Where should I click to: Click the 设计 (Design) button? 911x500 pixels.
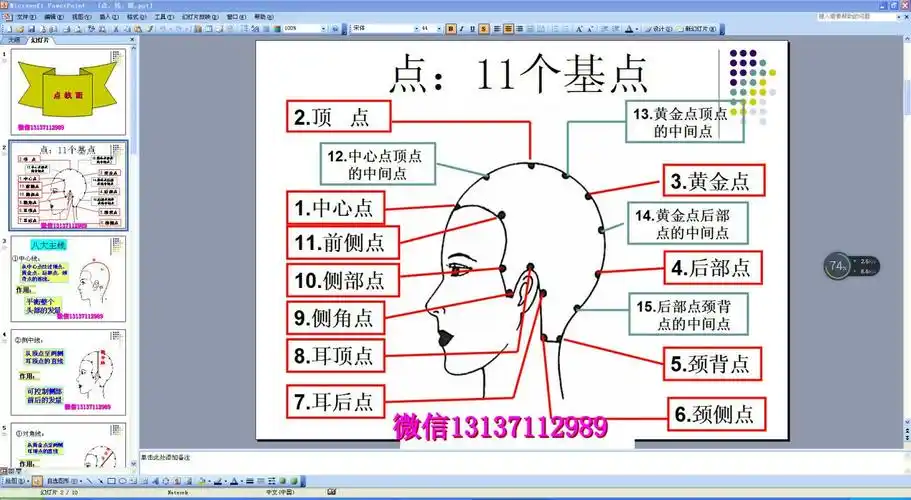click(658, 29)
